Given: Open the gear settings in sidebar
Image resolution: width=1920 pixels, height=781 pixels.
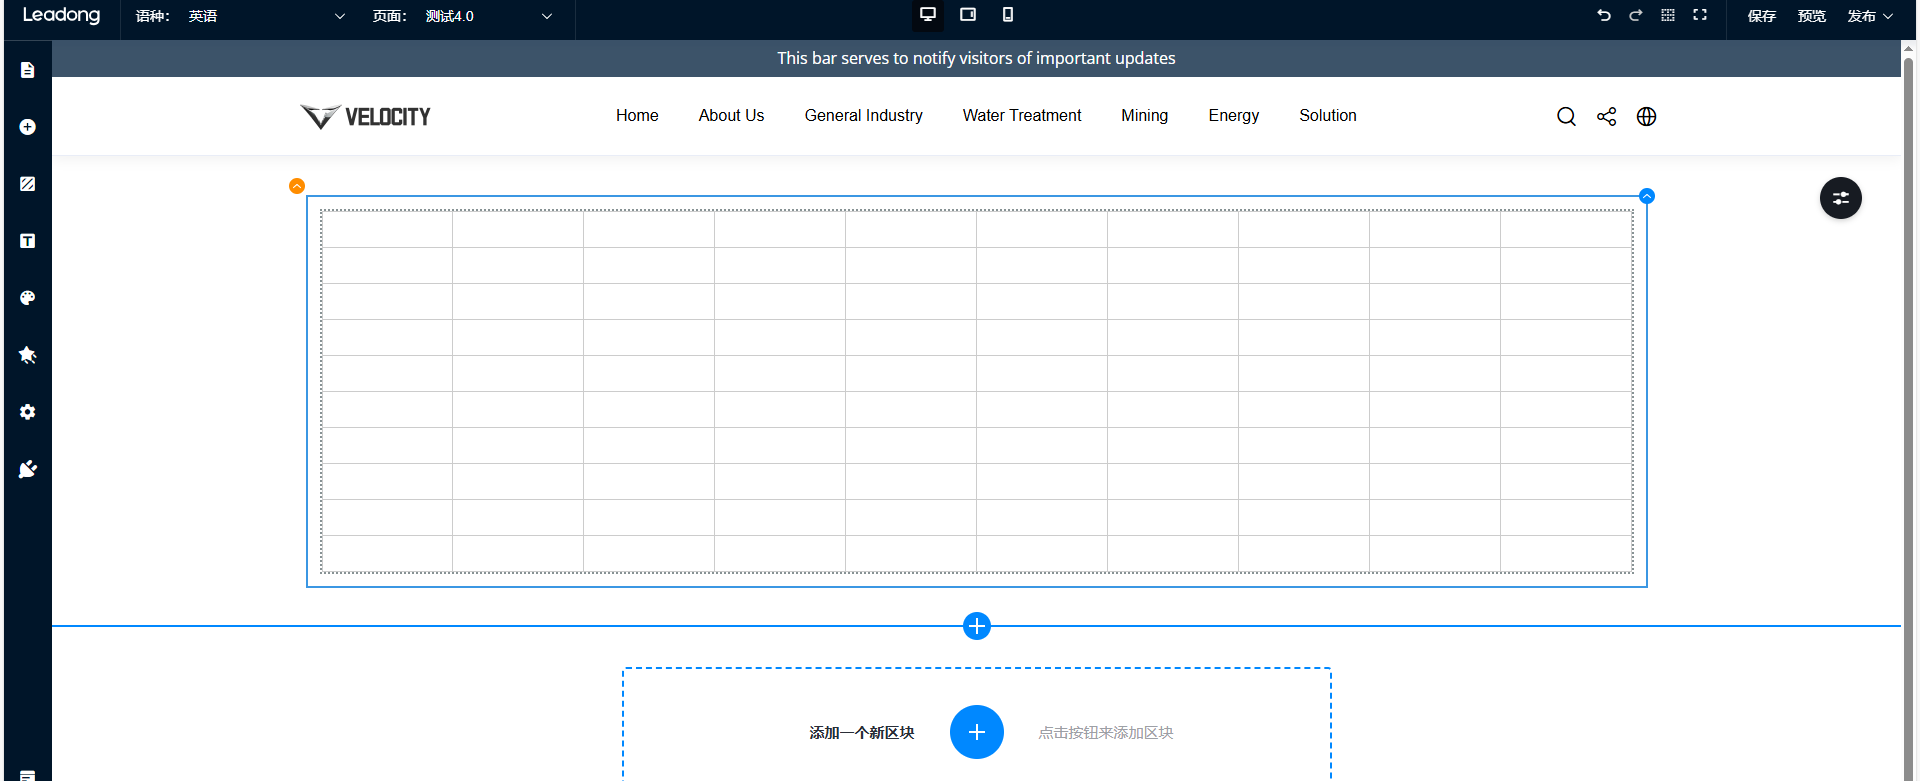Looking at the screenshot, I should click(28, 412).
